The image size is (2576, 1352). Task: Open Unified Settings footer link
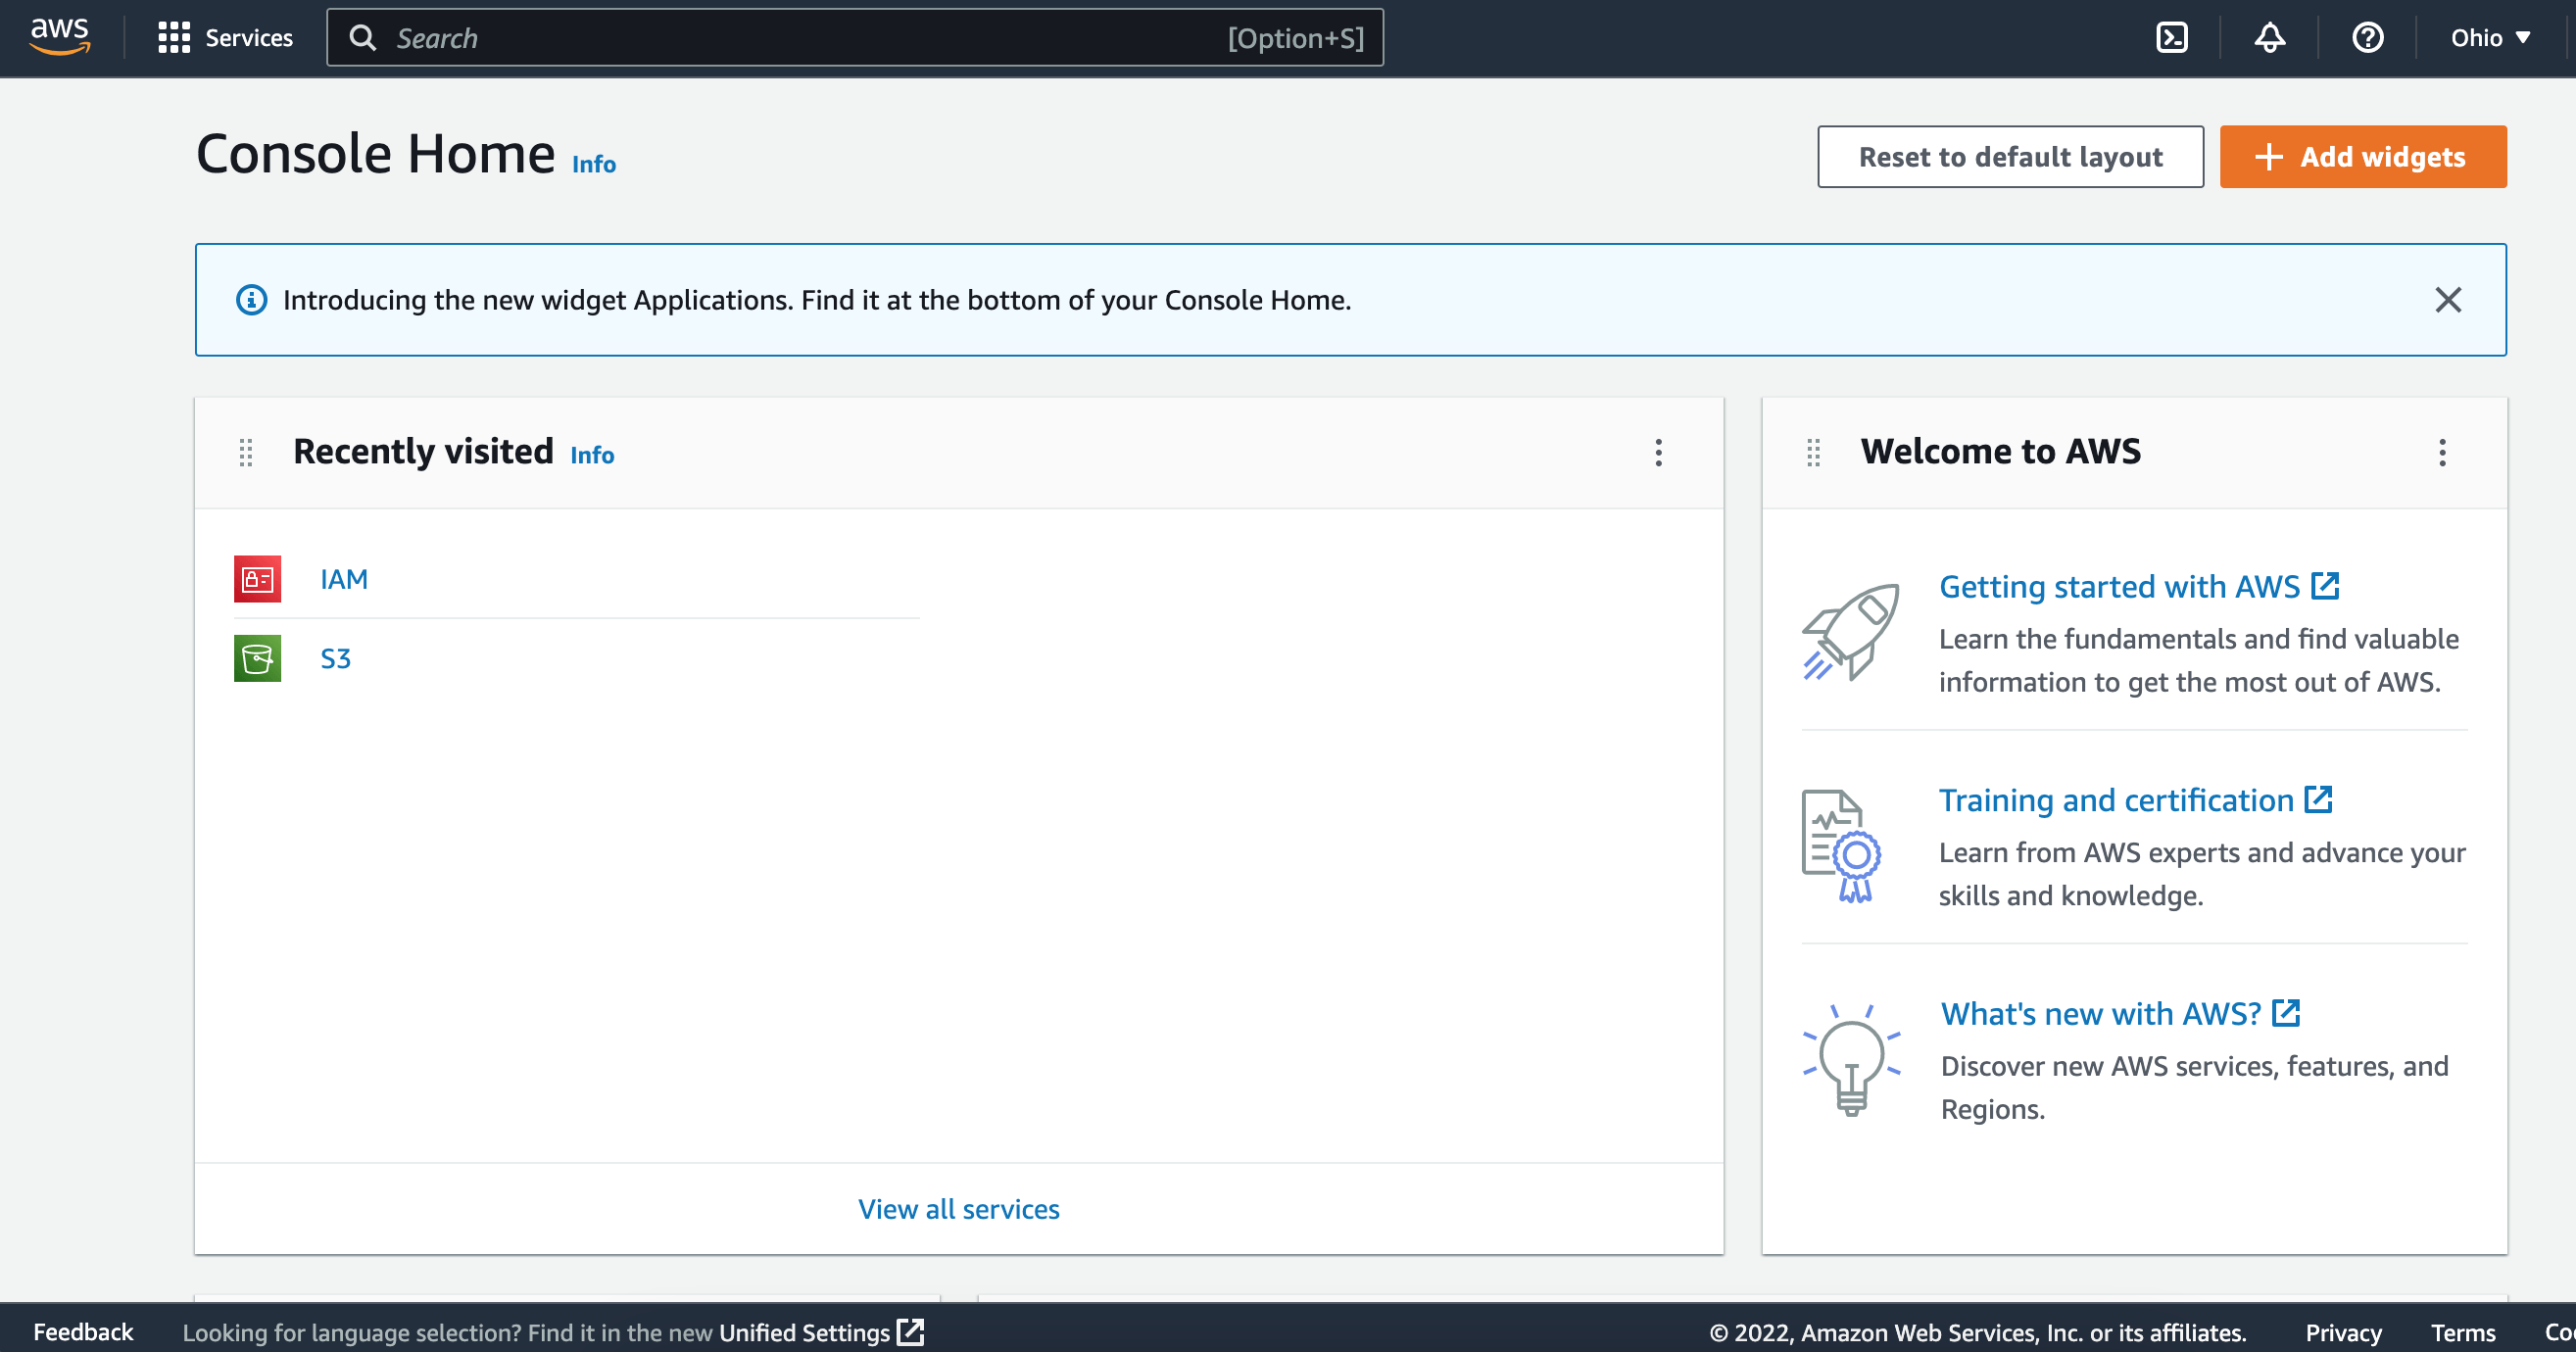pos(821,1332)
